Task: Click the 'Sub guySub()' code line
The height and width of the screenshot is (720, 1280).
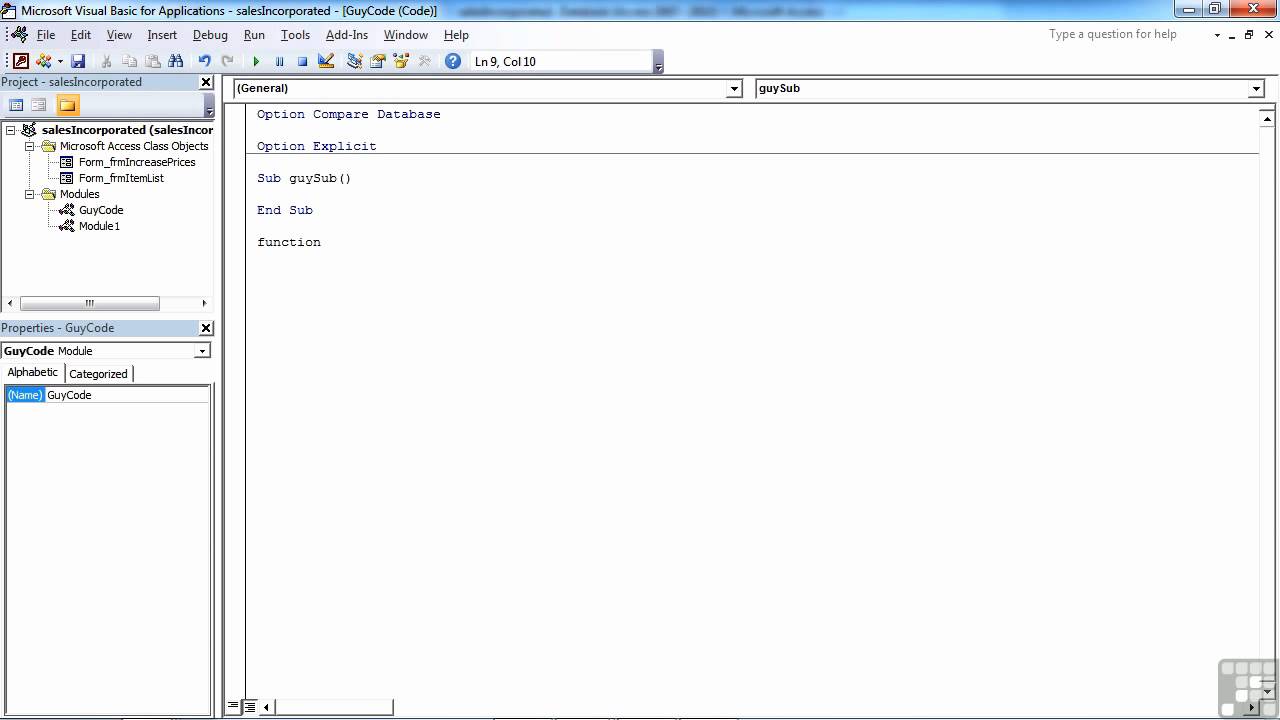Action: point(304,178)
